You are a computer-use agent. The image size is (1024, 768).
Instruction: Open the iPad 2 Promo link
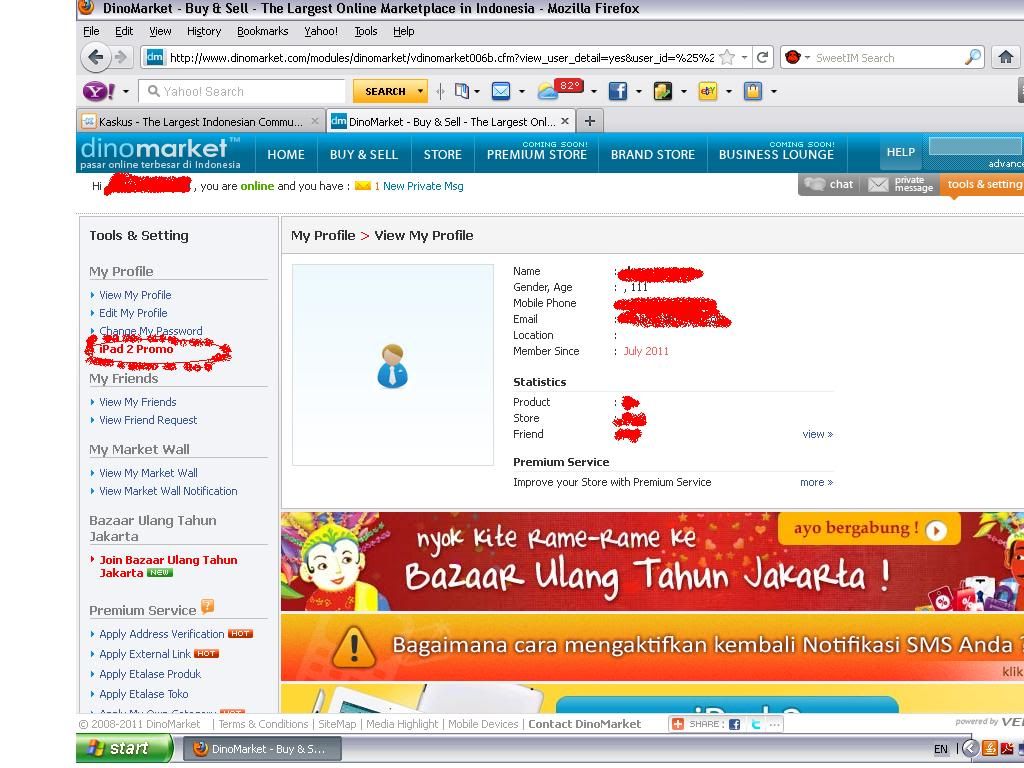[x=136, y=349]
